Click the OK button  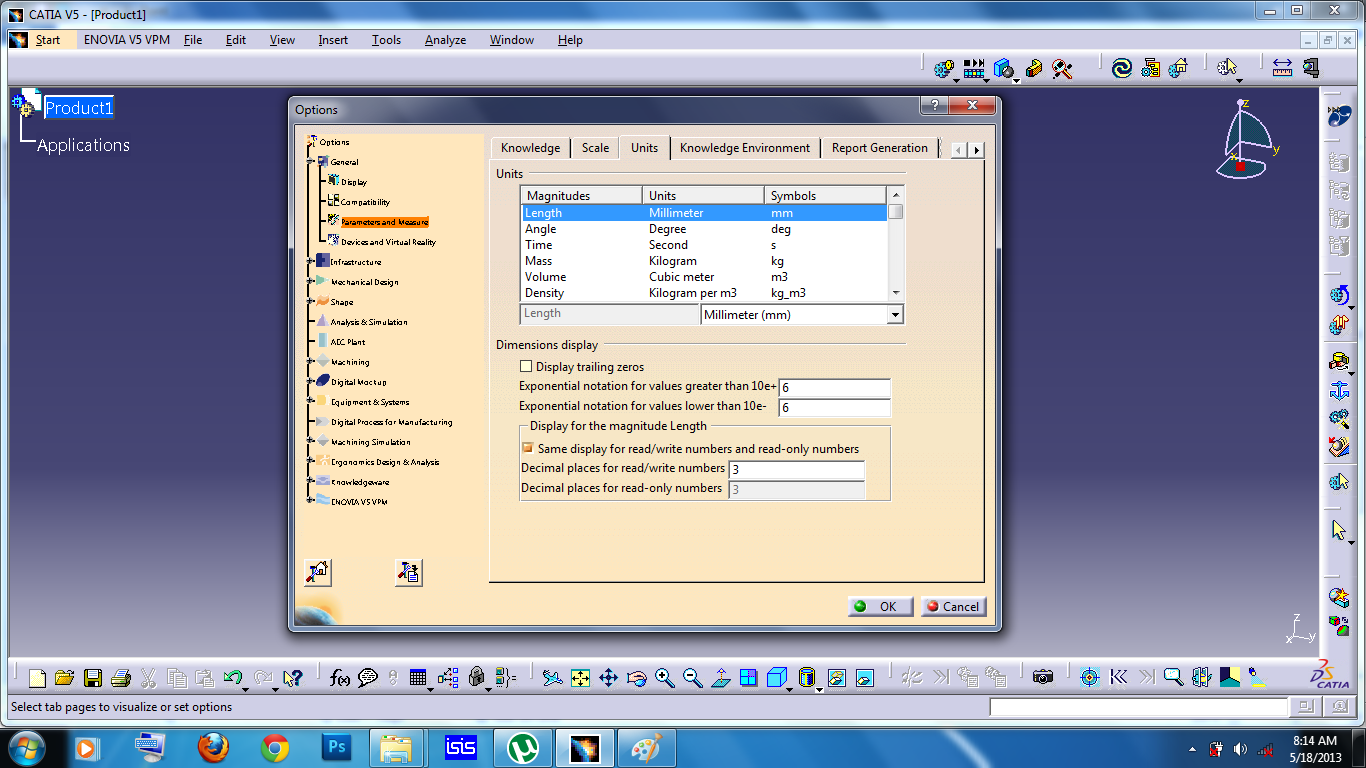coord(879,606)
